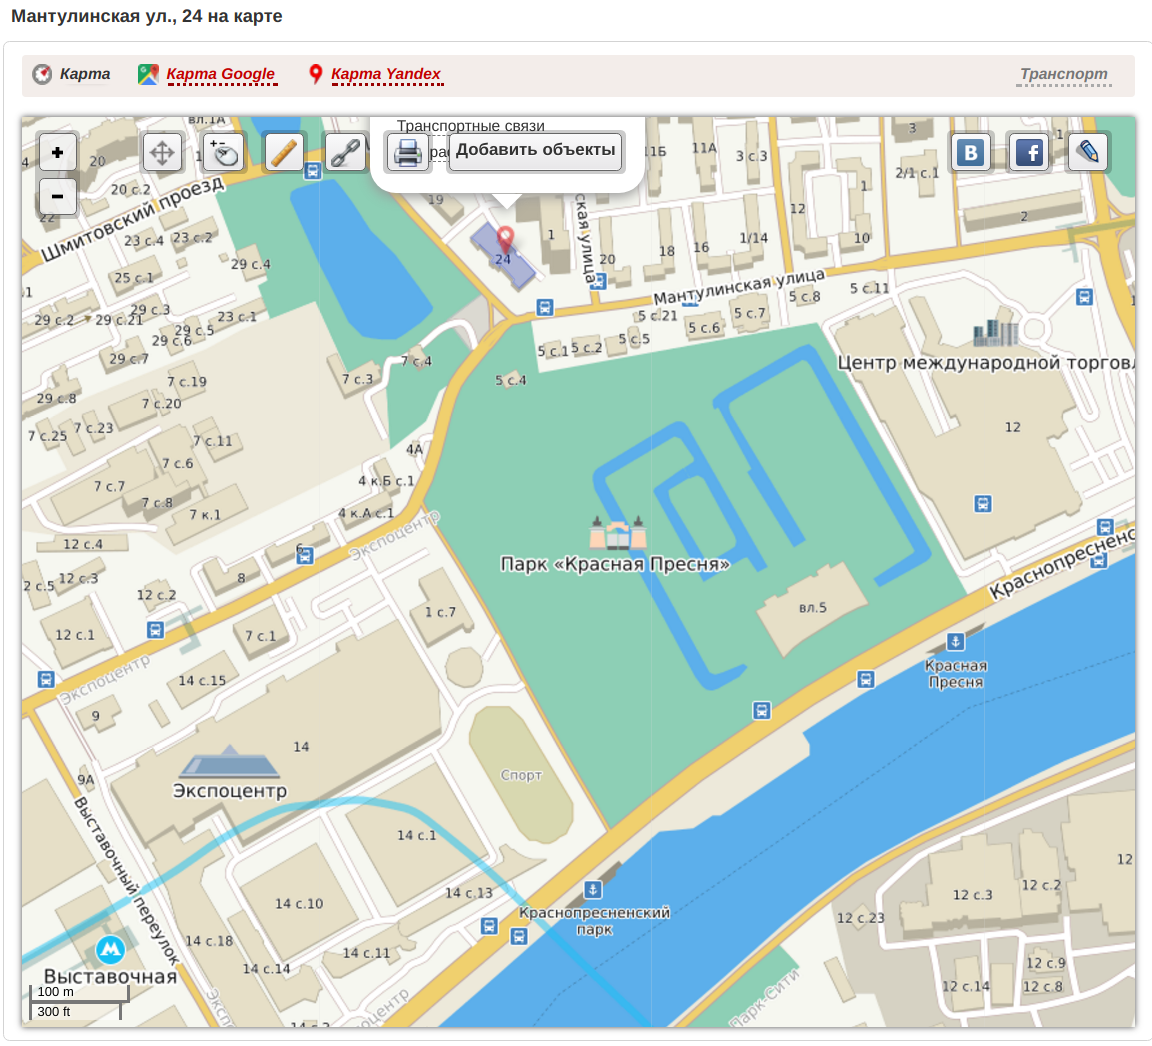This screenshot has width=1152, height=1046.
Task: Print the map with printer icon
Action: tap(407, 153)
